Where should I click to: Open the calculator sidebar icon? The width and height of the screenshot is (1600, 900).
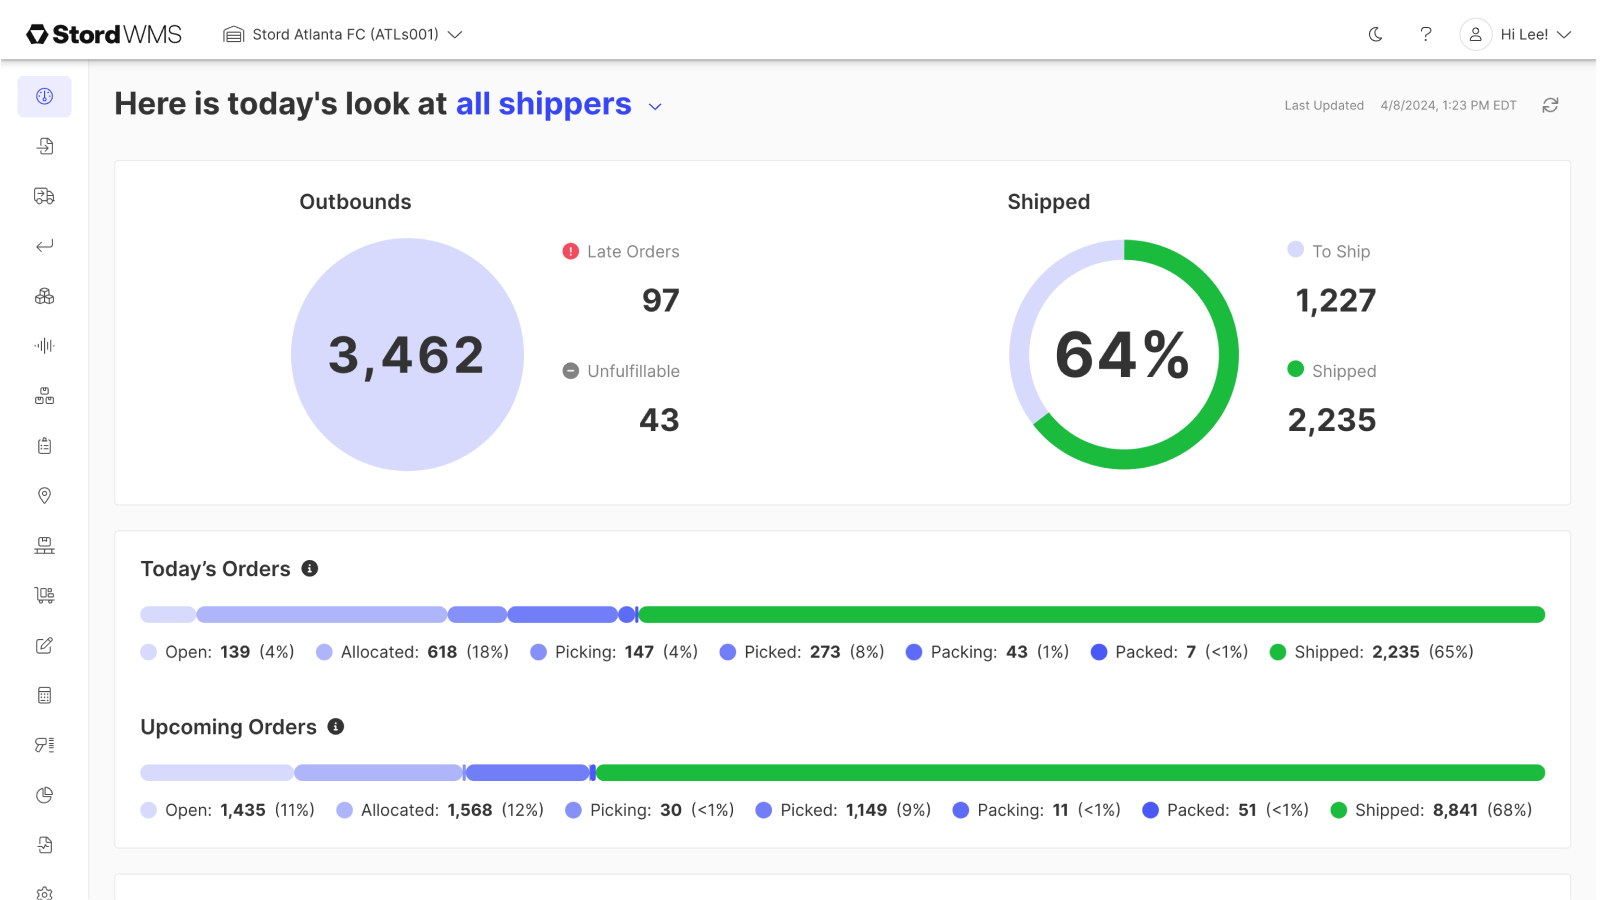(44, 696)
